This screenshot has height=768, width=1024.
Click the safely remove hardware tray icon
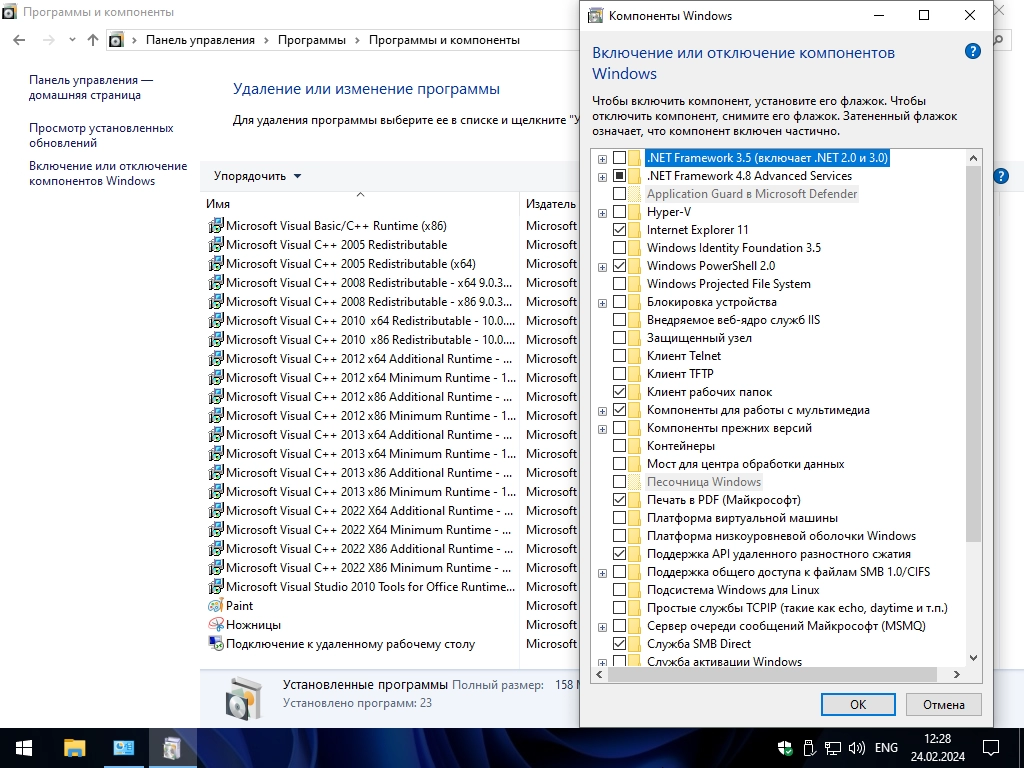(x=808, y=748)
